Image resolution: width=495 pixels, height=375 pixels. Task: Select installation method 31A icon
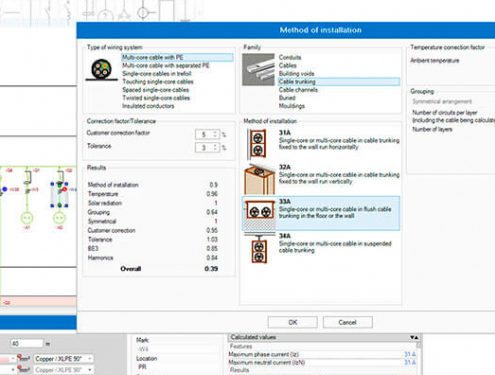(257, 144)
